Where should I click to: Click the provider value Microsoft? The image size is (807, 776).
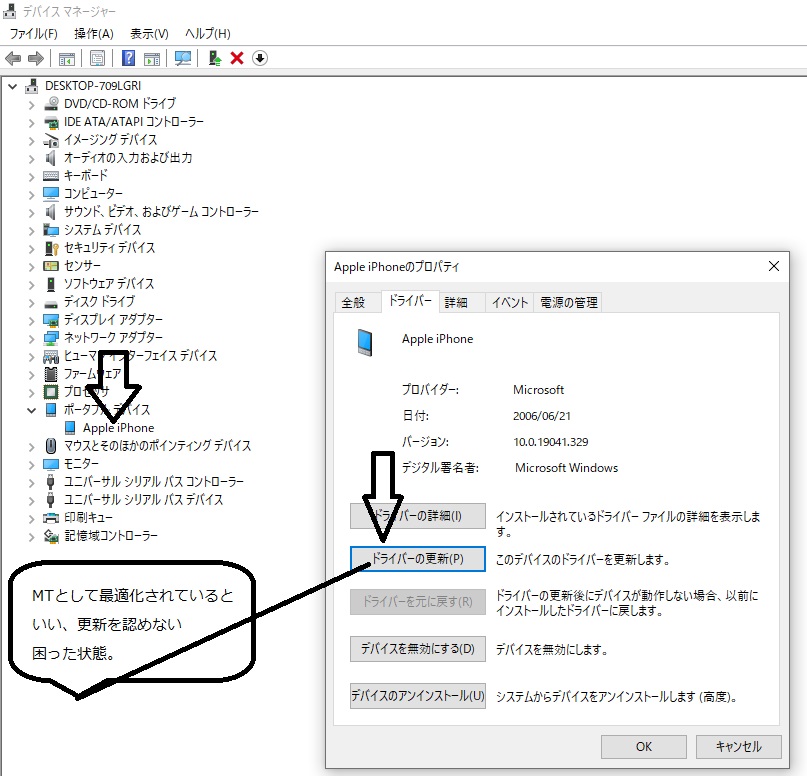[538, 390]
